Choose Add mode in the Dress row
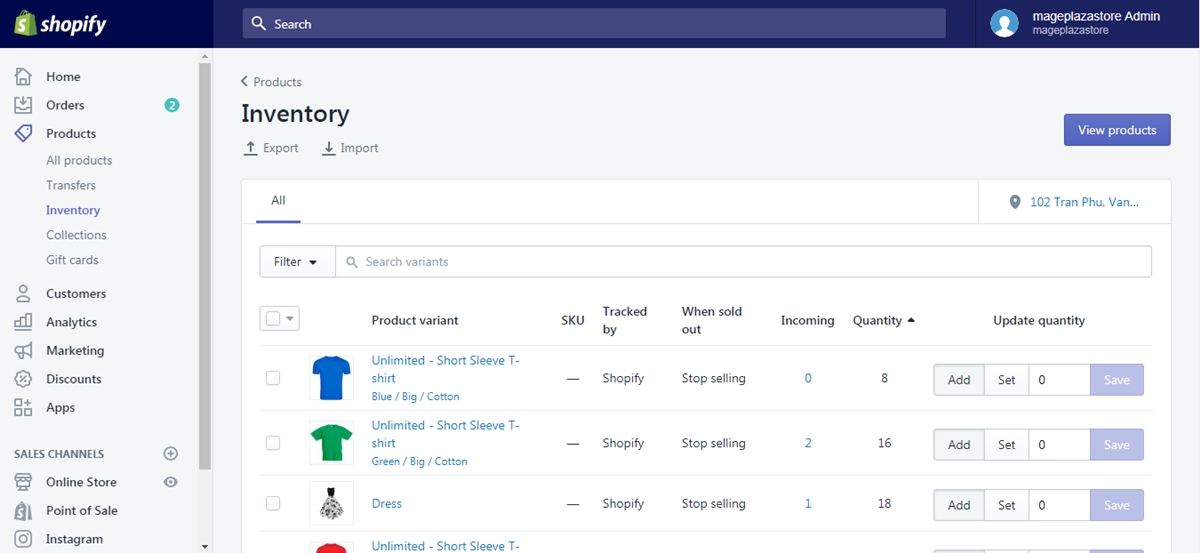Image resolution: width=1200 pixels, height=553 pixels. pos(959,505)
